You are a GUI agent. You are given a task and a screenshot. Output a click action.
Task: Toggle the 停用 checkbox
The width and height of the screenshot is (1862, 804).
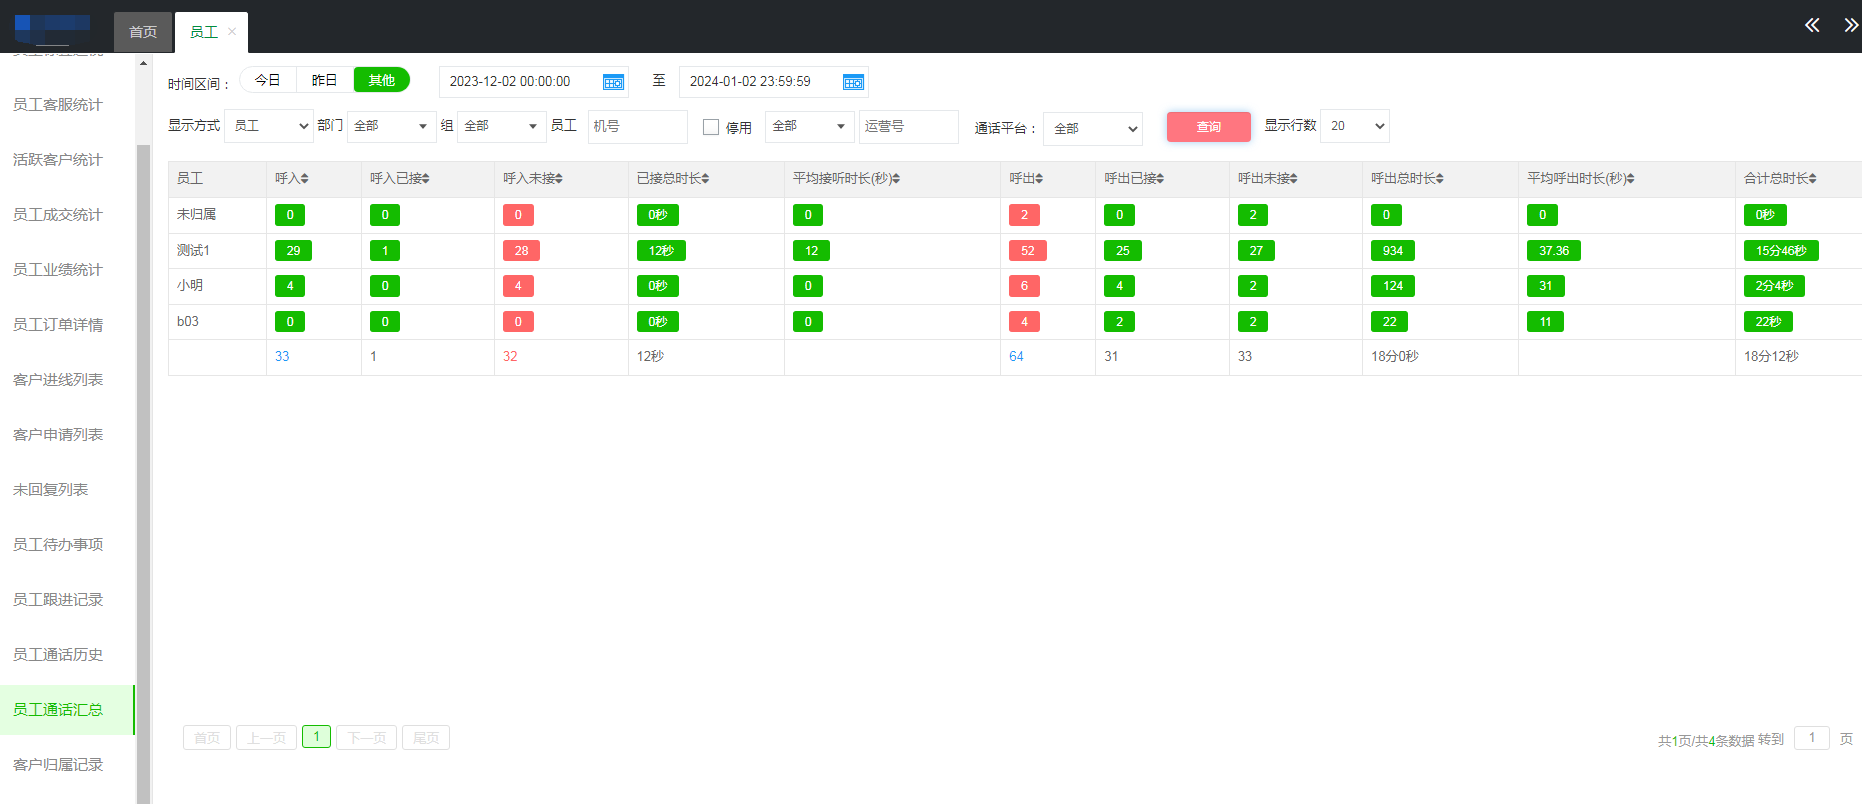point(711,127)
